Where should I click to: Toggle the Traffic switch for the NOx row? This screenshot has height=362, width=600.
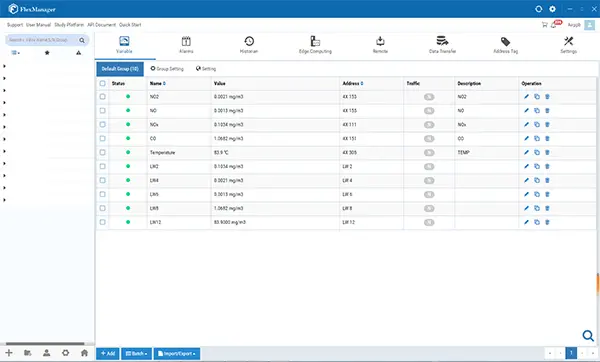point(429,125)
